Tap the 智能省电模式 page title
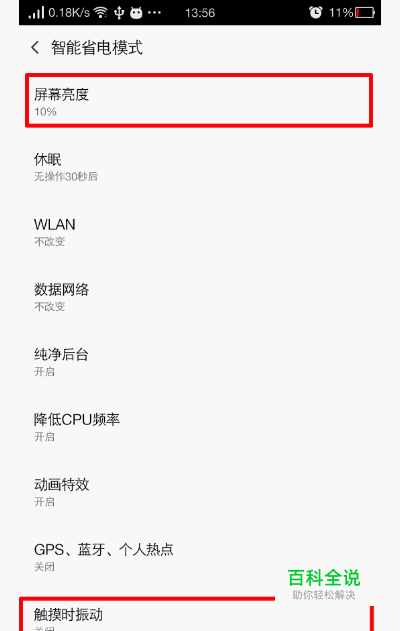The width and height of the screenshot is (400, 631). click(x=97, y=47)
